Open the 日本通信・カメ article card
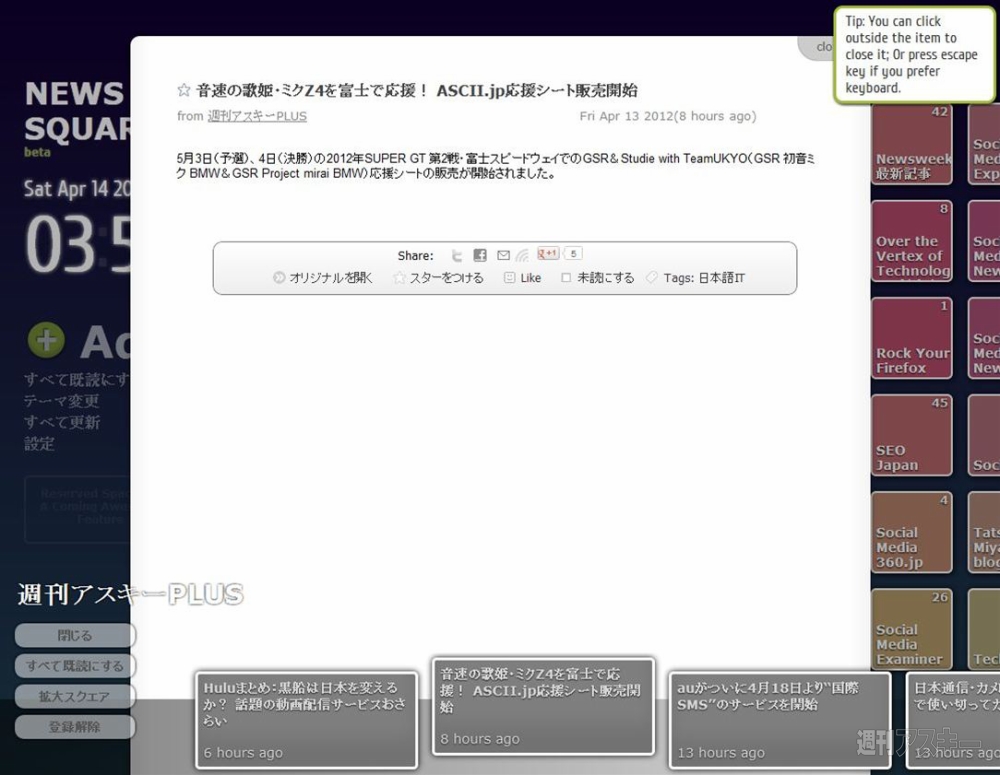Viewport: 1000px width, 775px height. 953,720
